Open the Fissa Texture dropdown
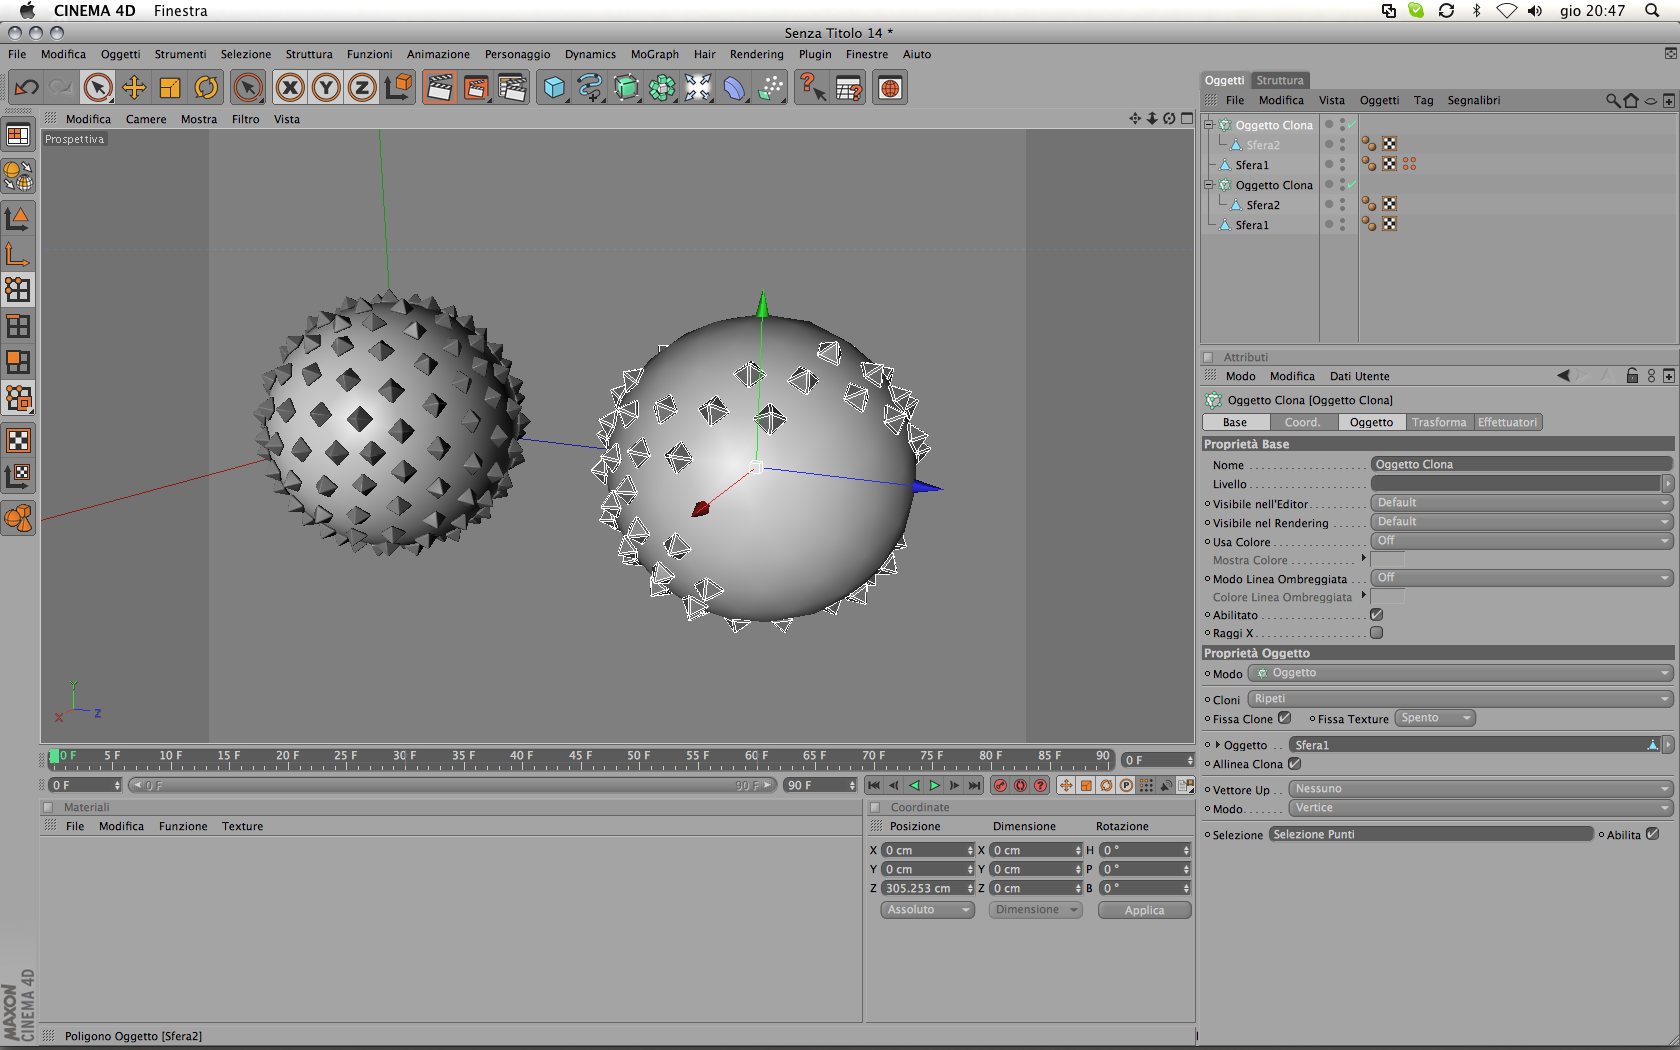Viewport: 1680px width, 1050px height. pos(1435,718)
